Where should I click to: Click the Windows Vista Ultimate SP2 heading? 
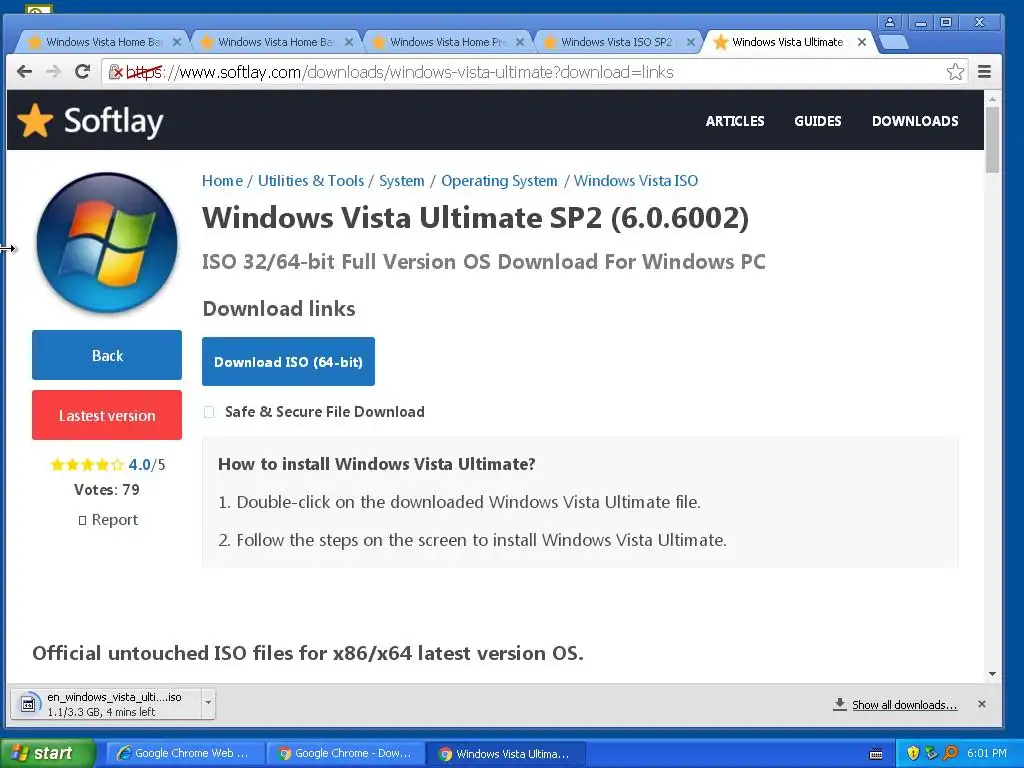475,217
